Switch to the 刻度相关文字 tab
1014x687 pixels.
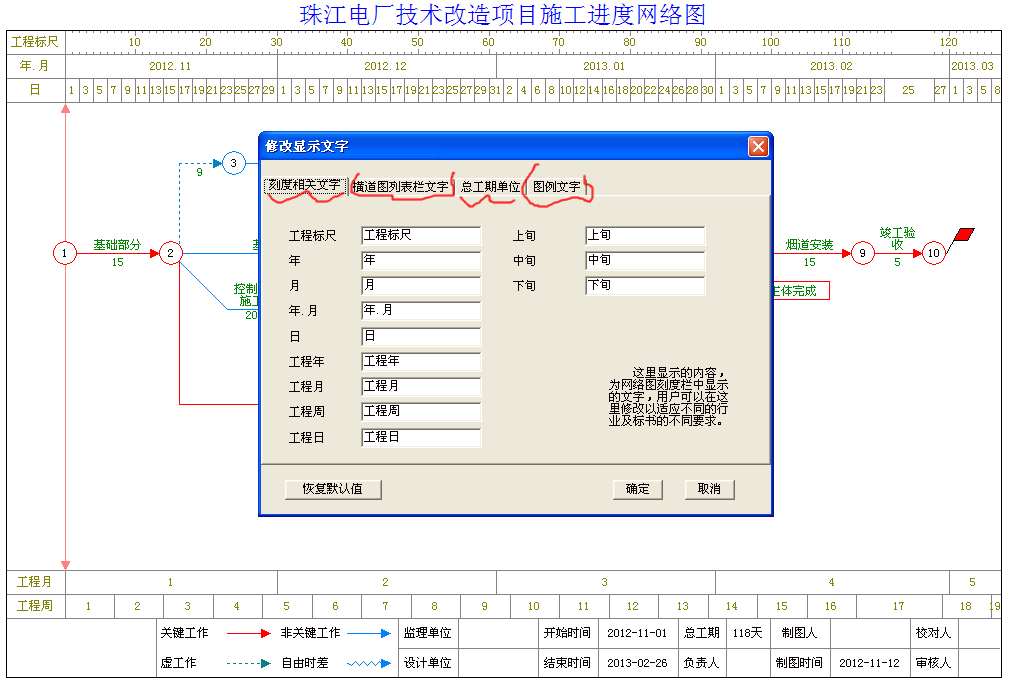click(x=304, y=185)
